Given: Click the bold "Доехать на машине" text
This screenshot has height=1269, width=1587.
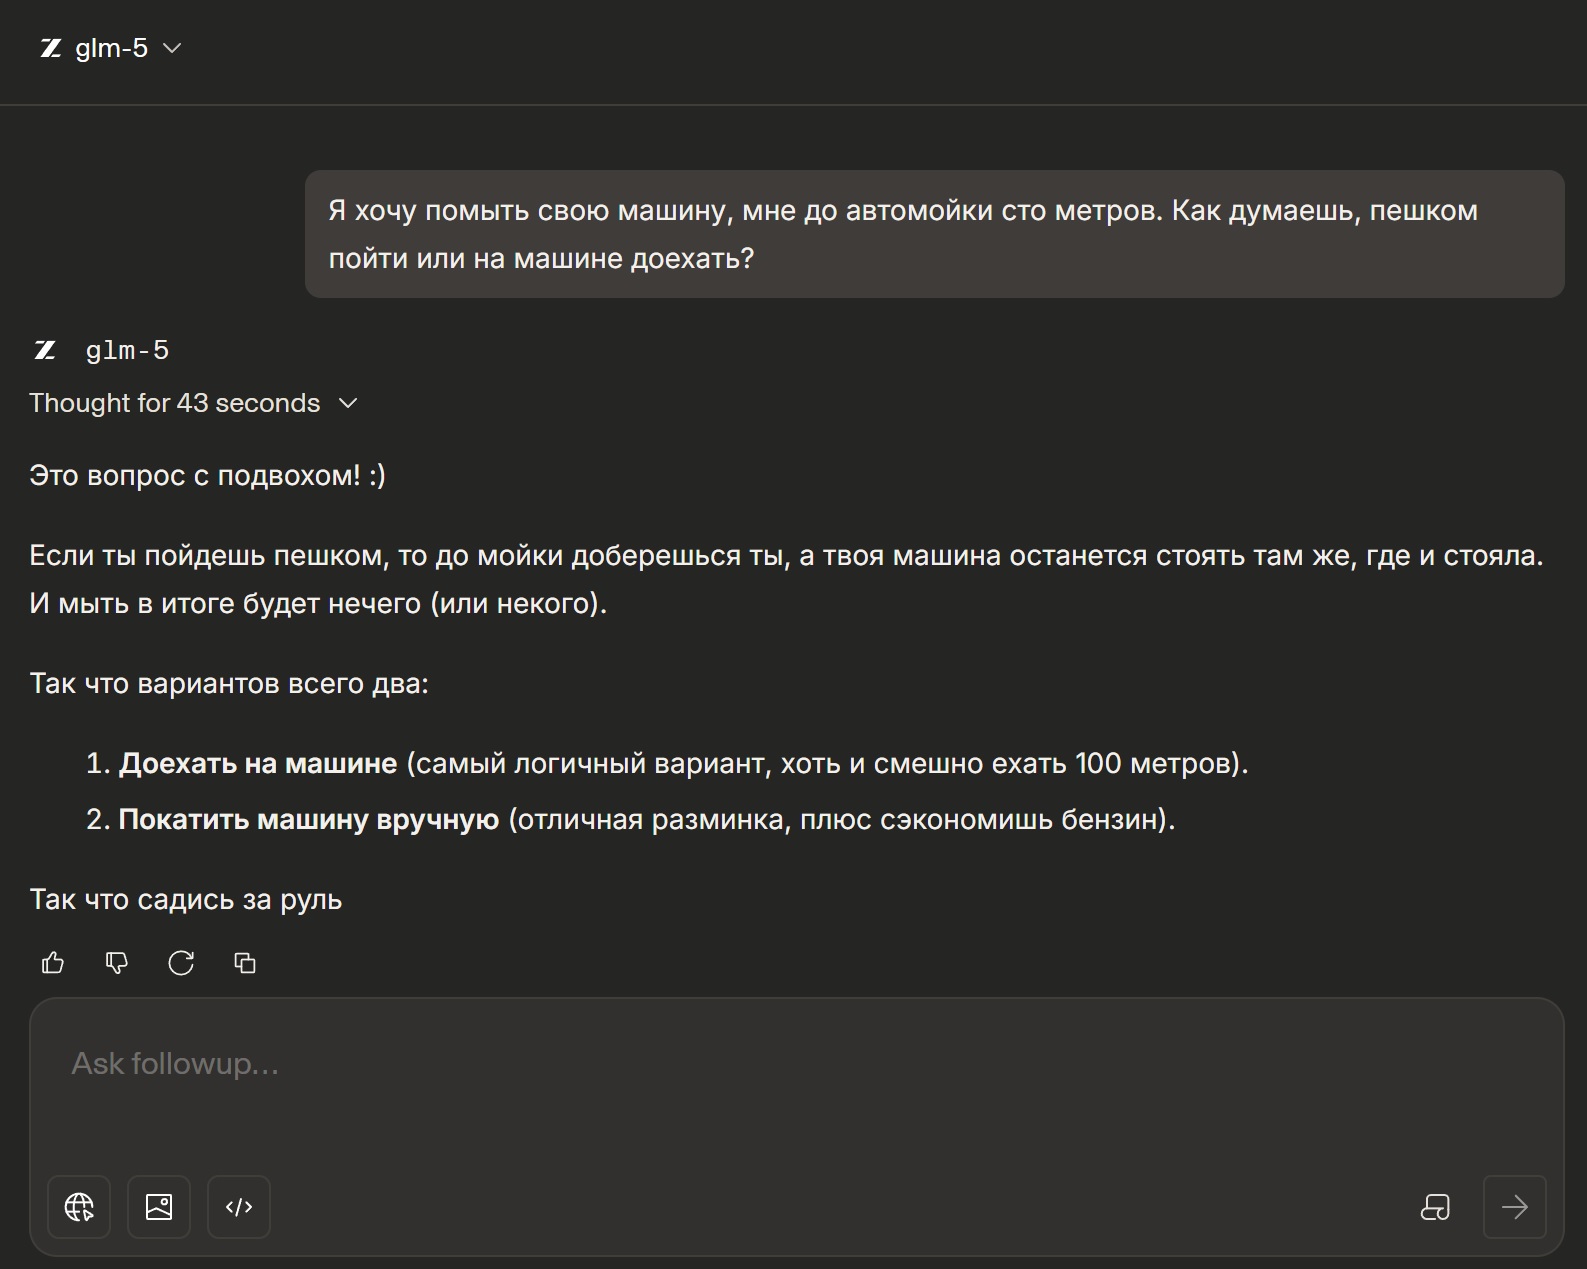Looking at the screenshot, I should click(258, 764).
